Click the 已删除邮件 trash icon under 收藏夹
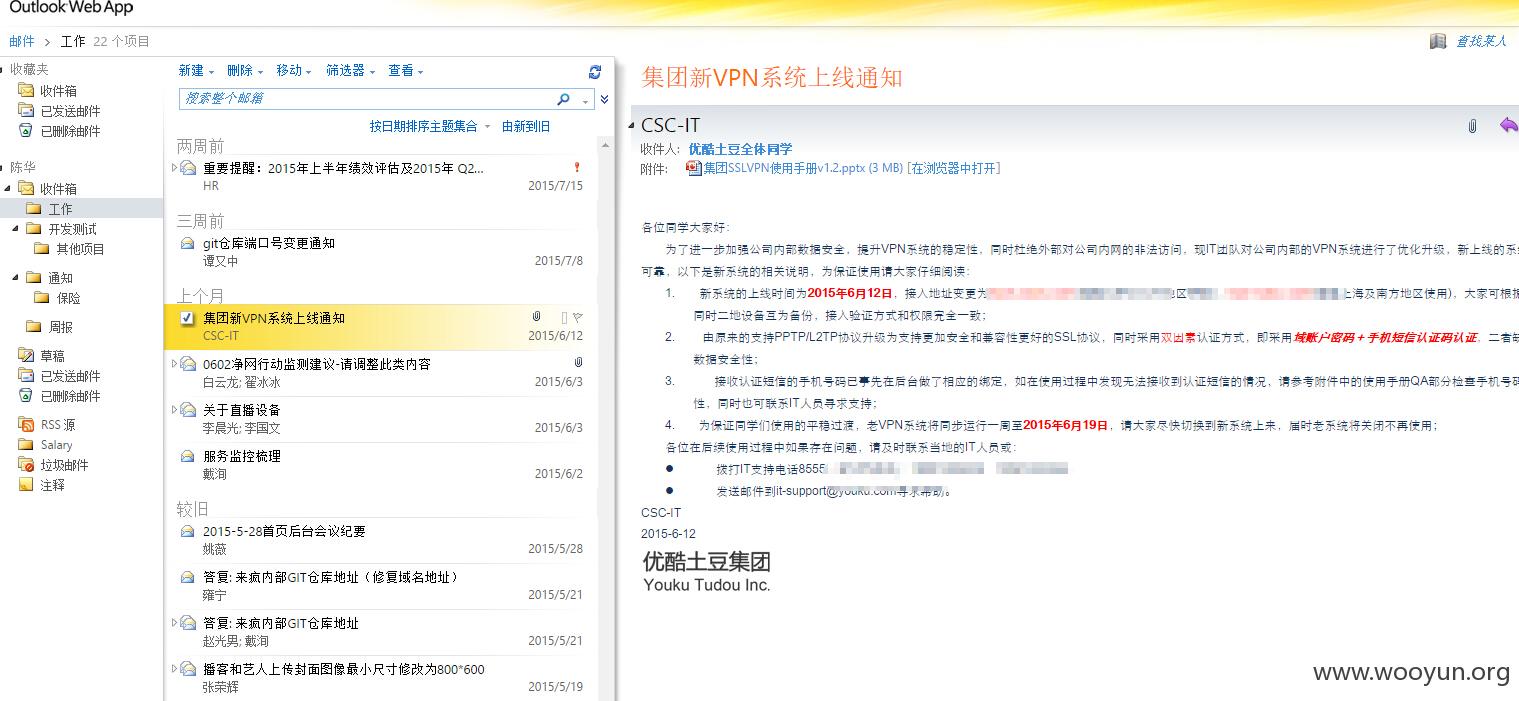 click(27, 131)
